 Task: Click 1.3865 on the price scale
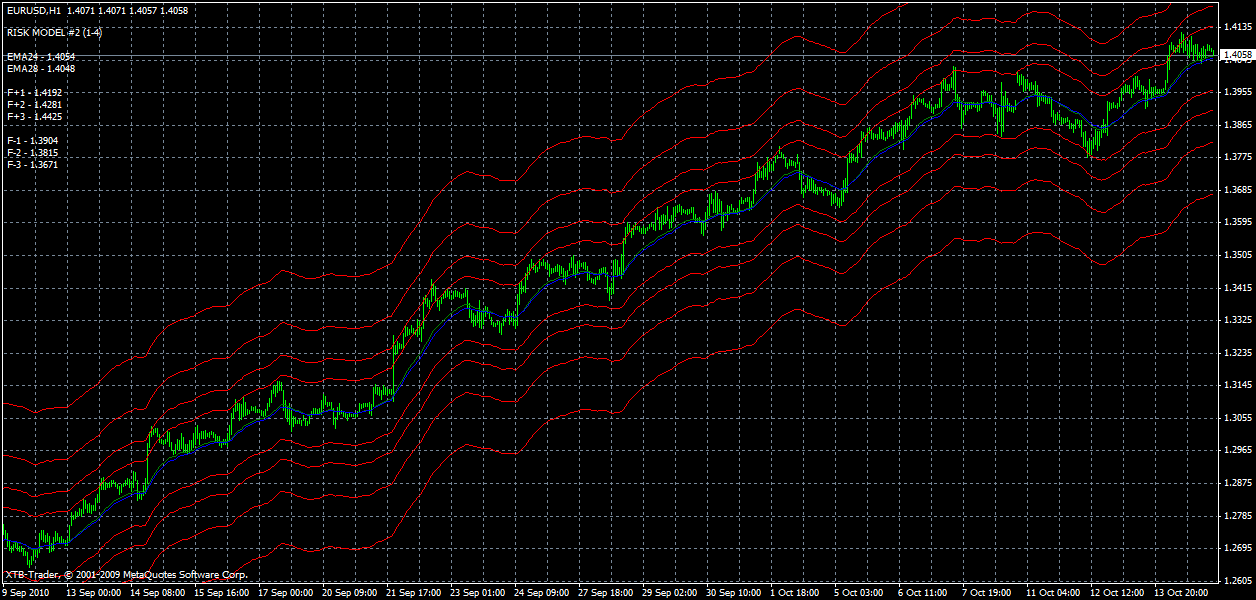point(1238,125)
